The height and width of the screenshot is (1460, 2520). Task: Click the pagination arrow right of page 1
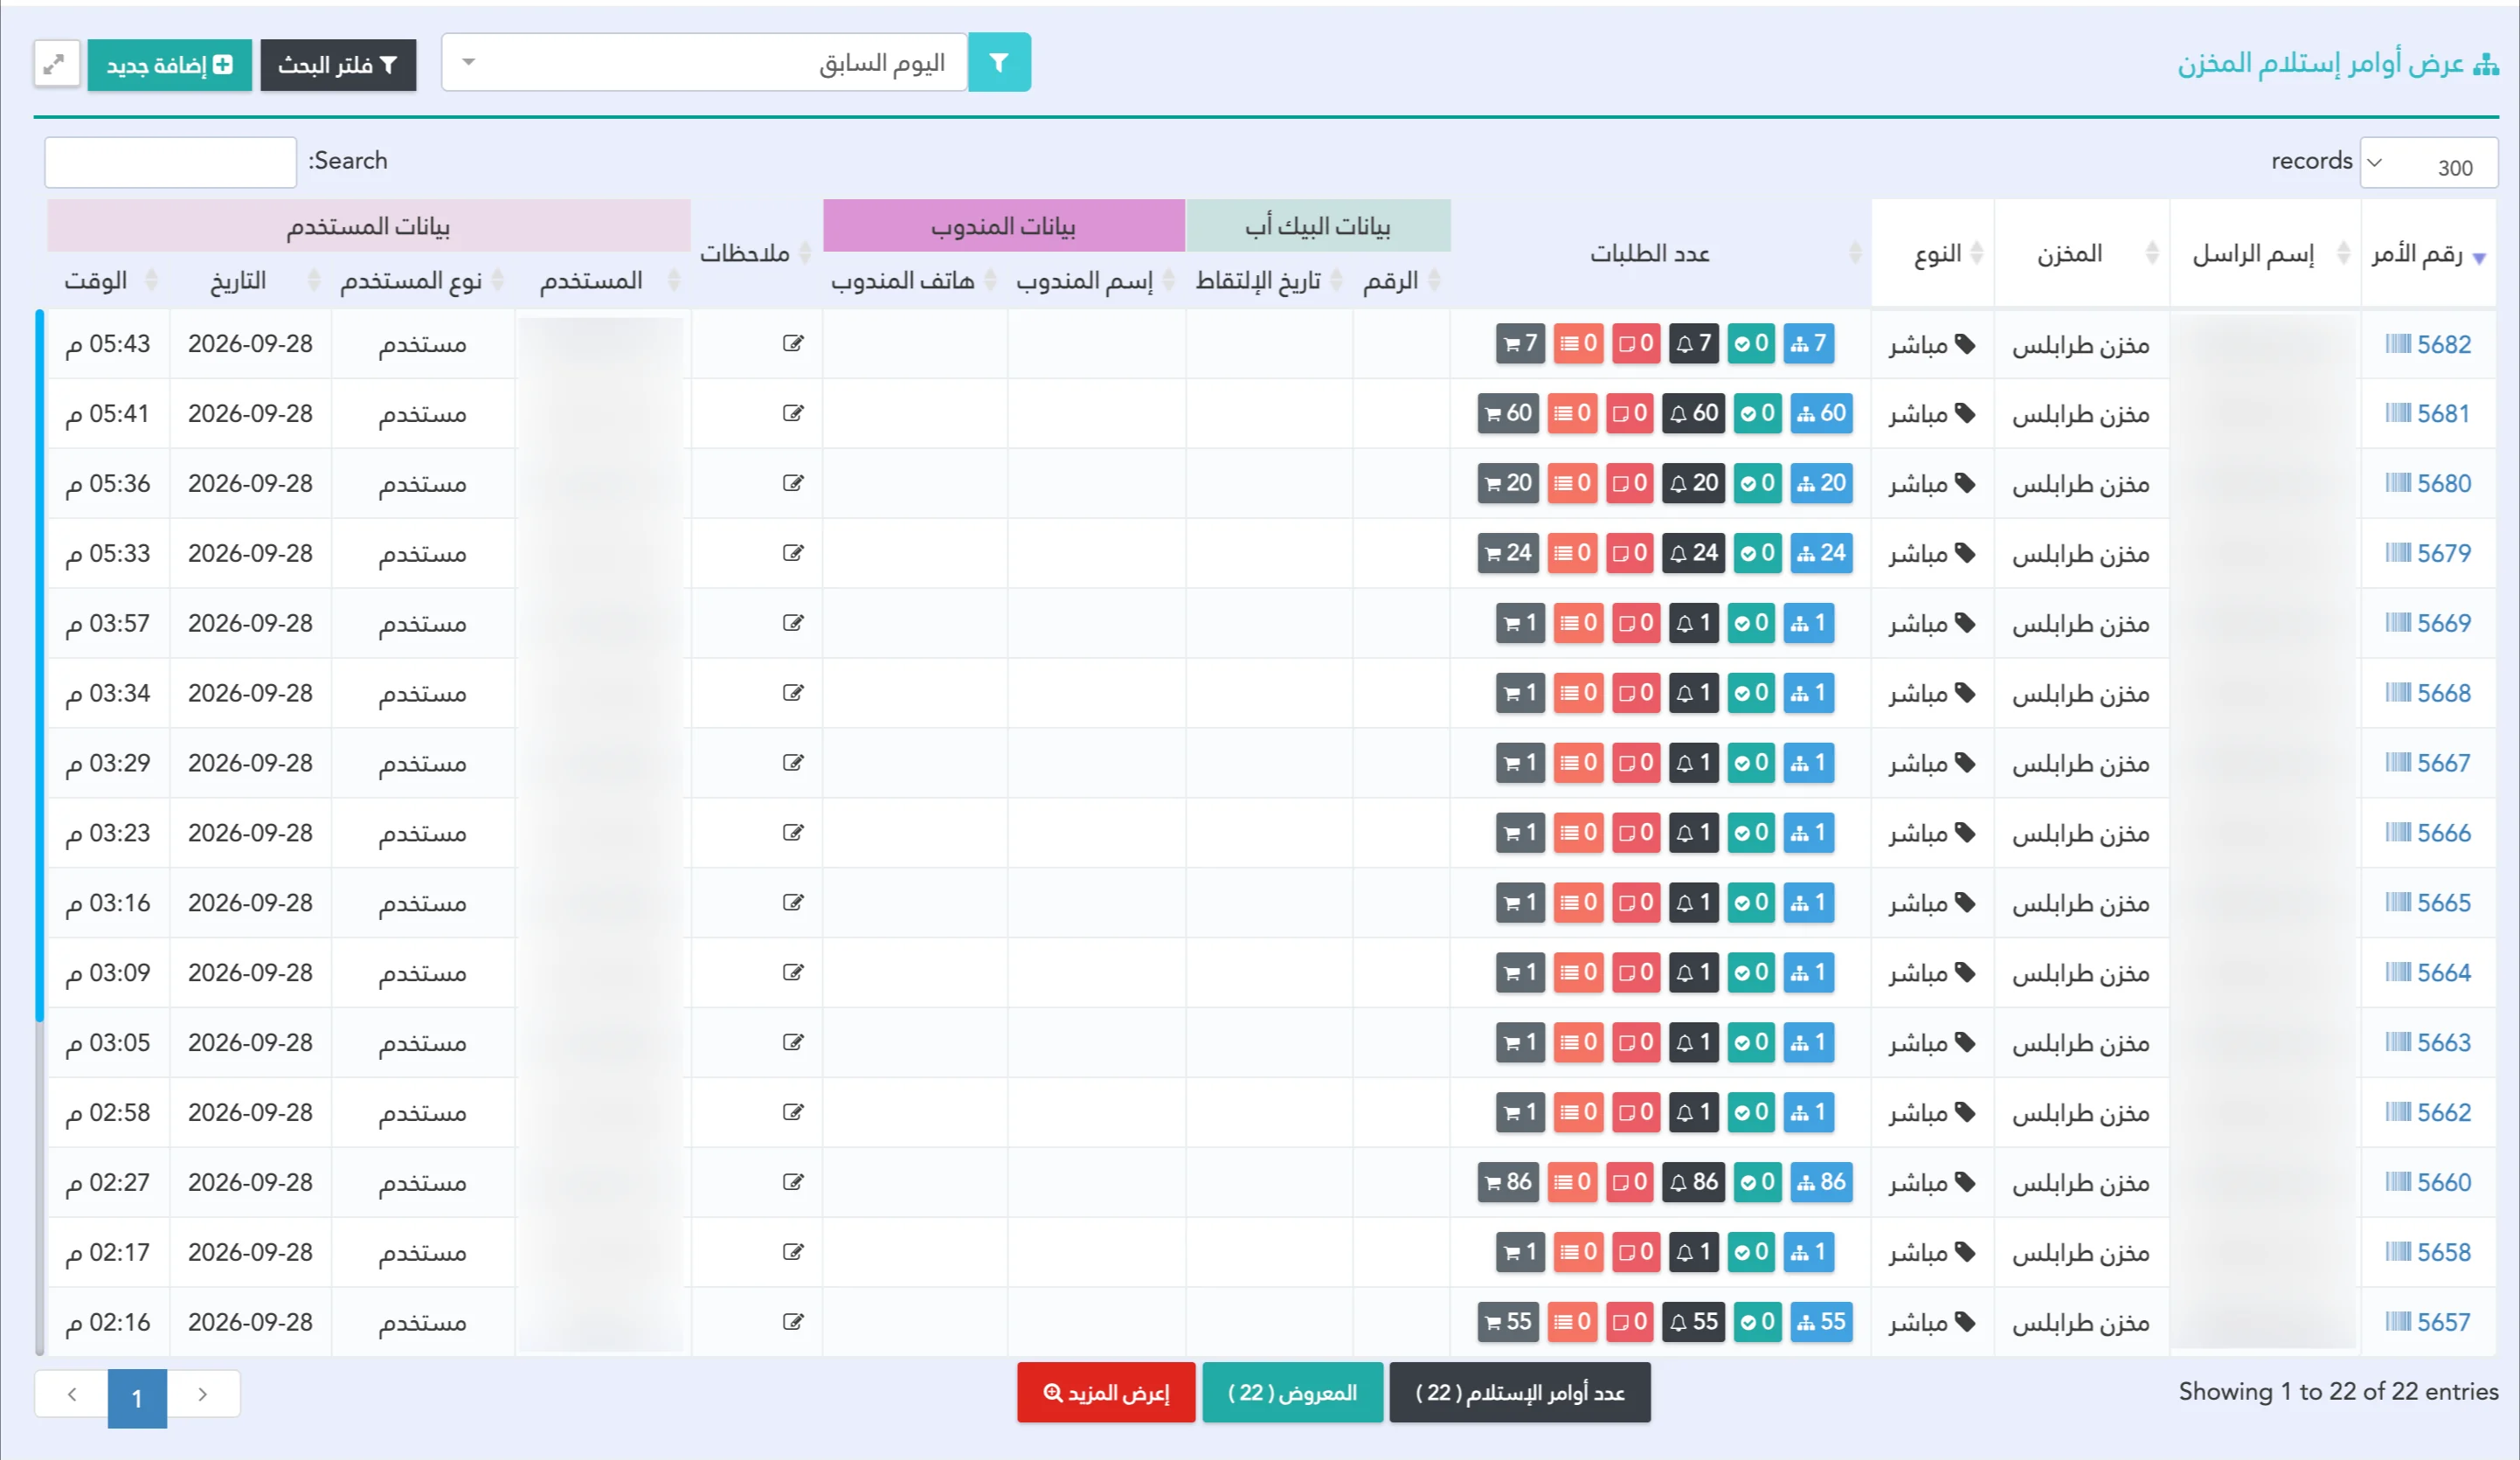[203, 1395]
